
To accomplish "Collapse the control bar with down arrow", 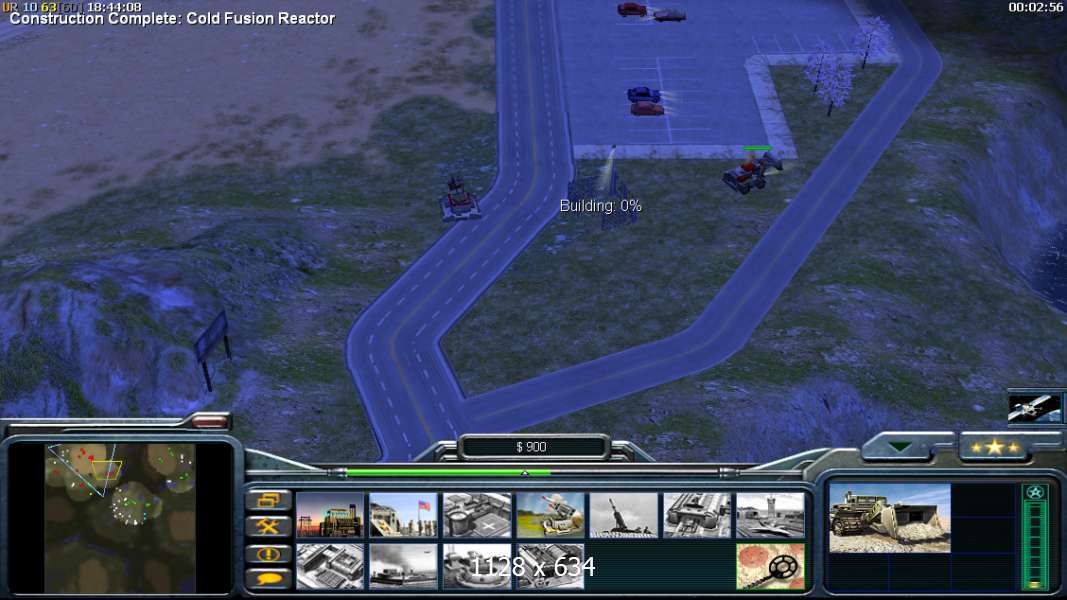I will [900, 447].
